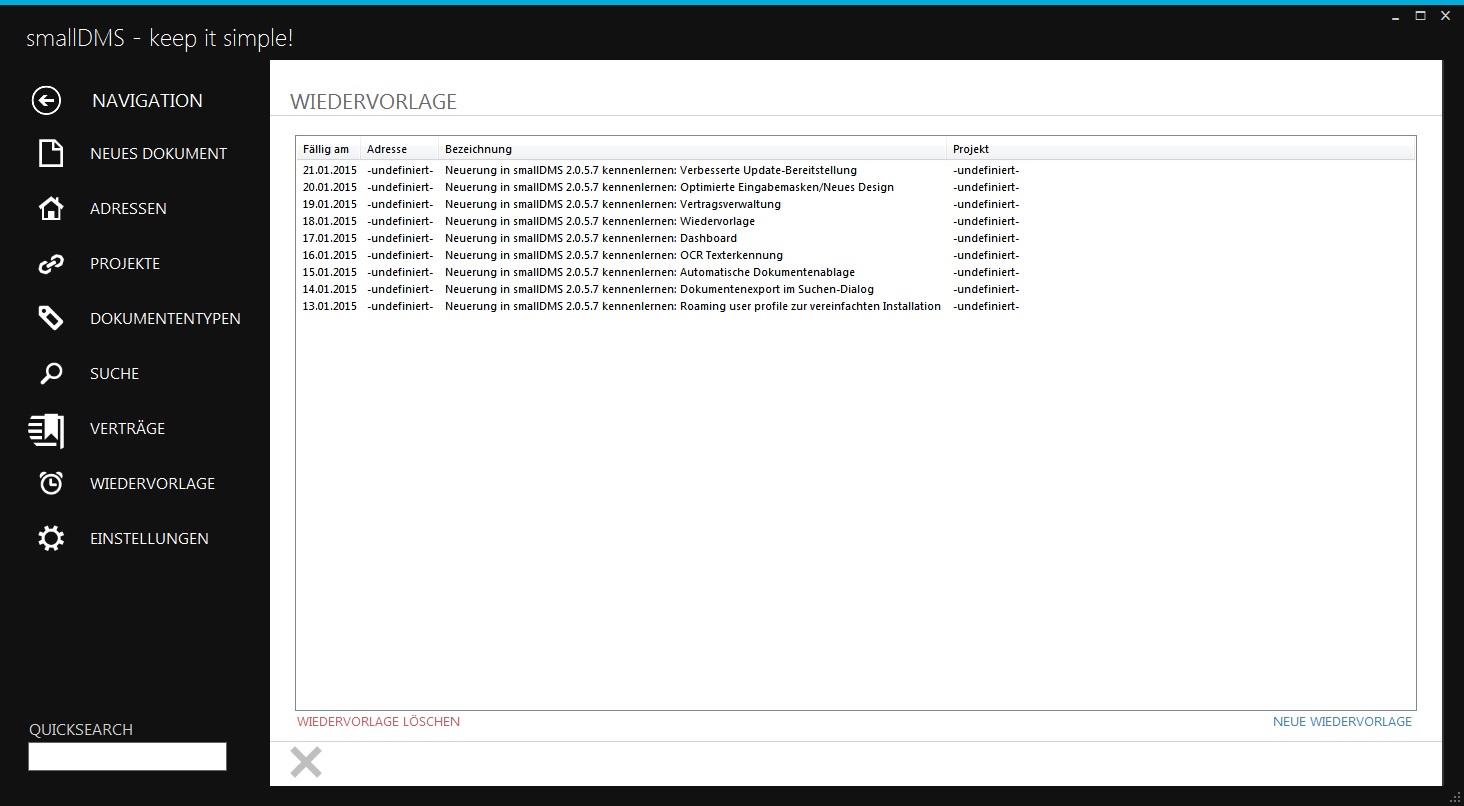
Task: Select the Dokumentenexport im Suchen-Dialog row
Action: click(856, 290)
